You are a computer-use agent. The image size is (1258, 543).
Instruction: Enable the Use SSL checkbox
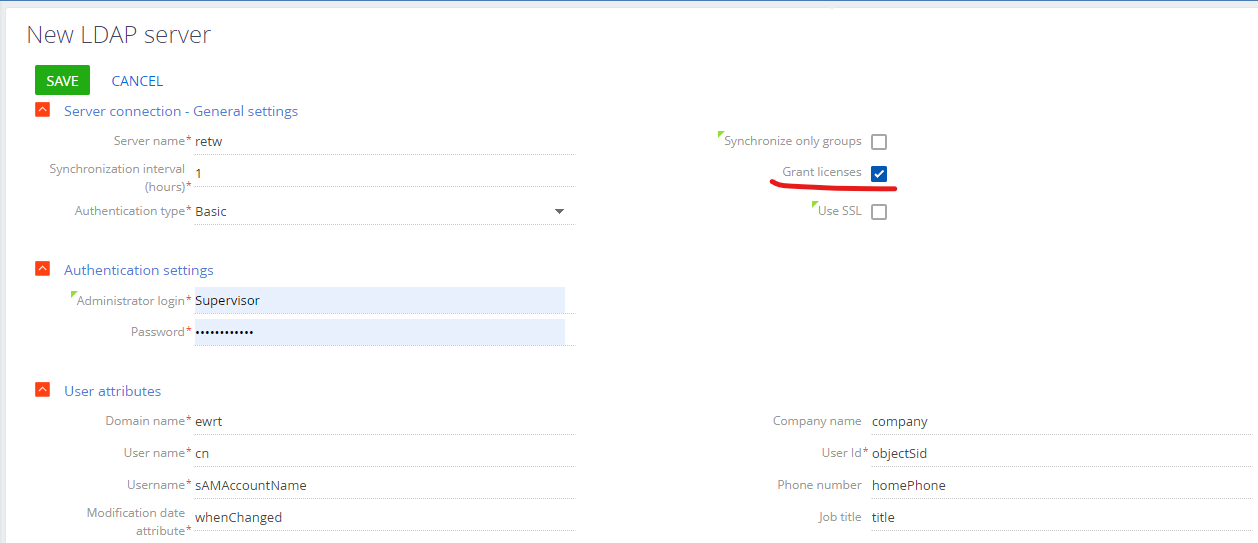(x=879, y=212)
